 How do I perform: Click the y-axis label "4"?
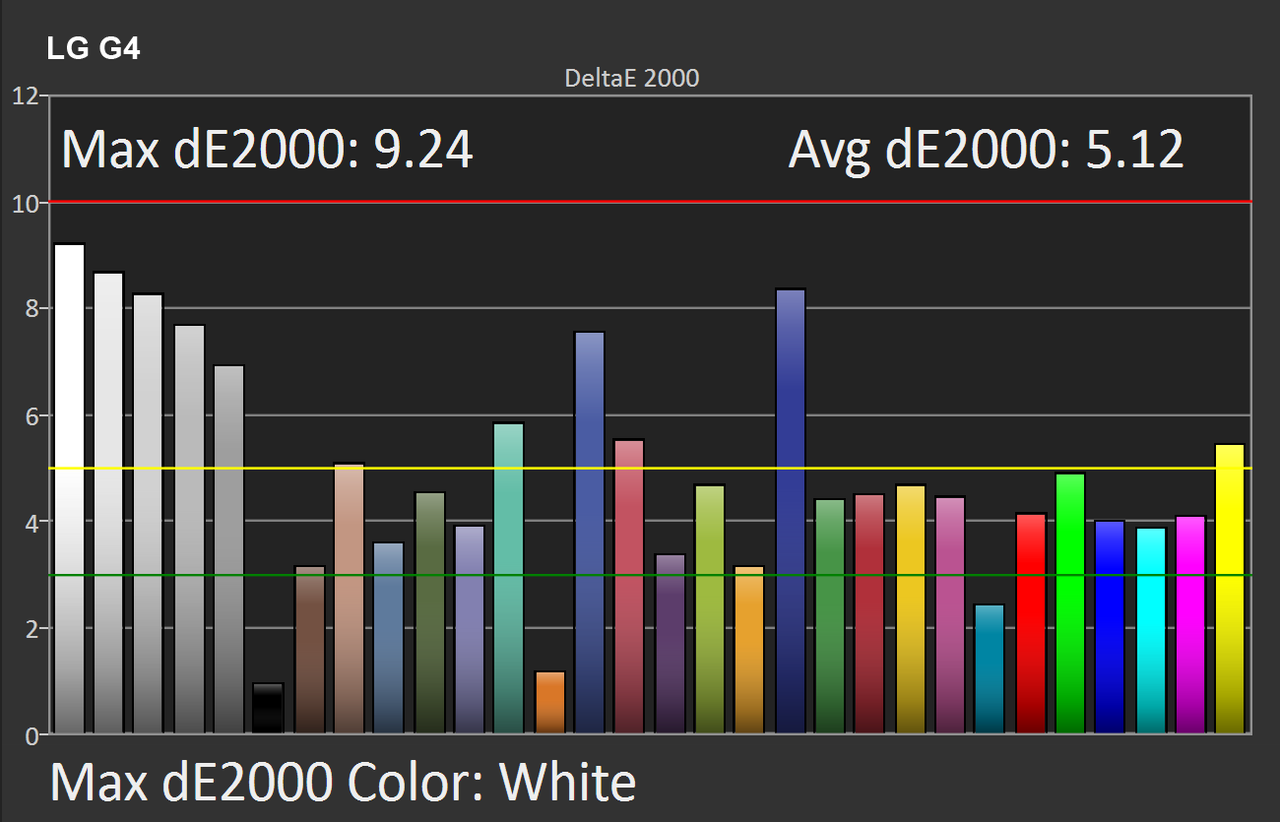tap(31, 523)
